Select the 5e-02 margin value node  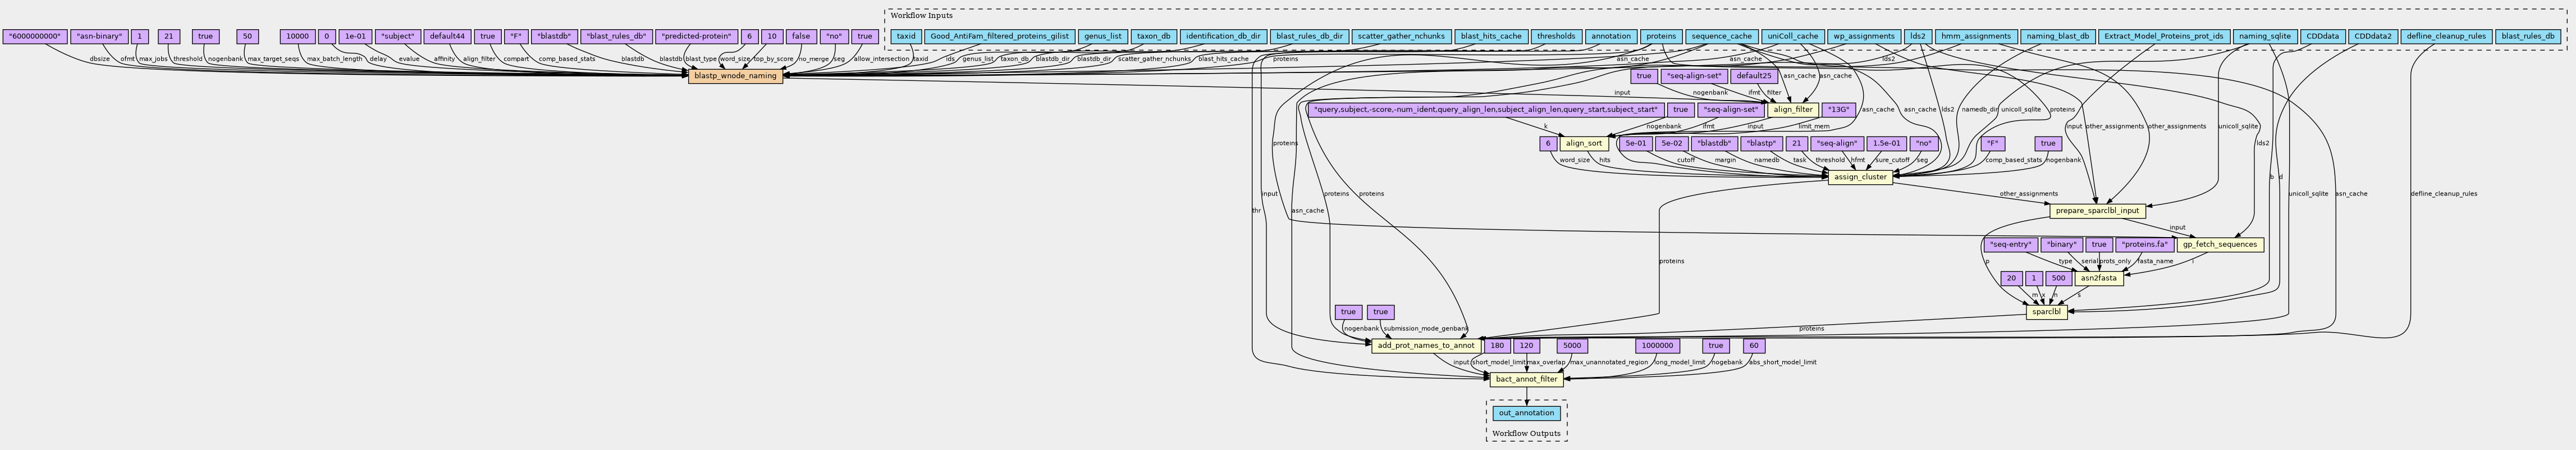pos(1671,144)
